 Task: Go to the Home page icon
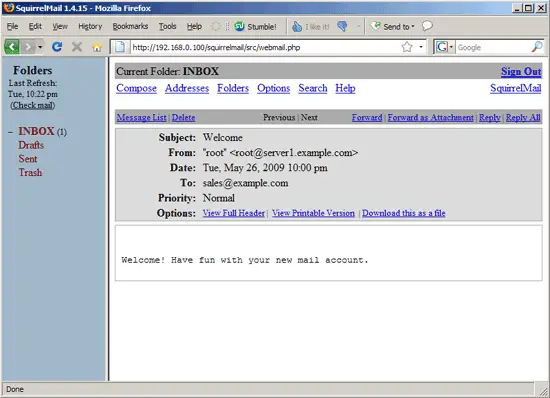[97, 47]
